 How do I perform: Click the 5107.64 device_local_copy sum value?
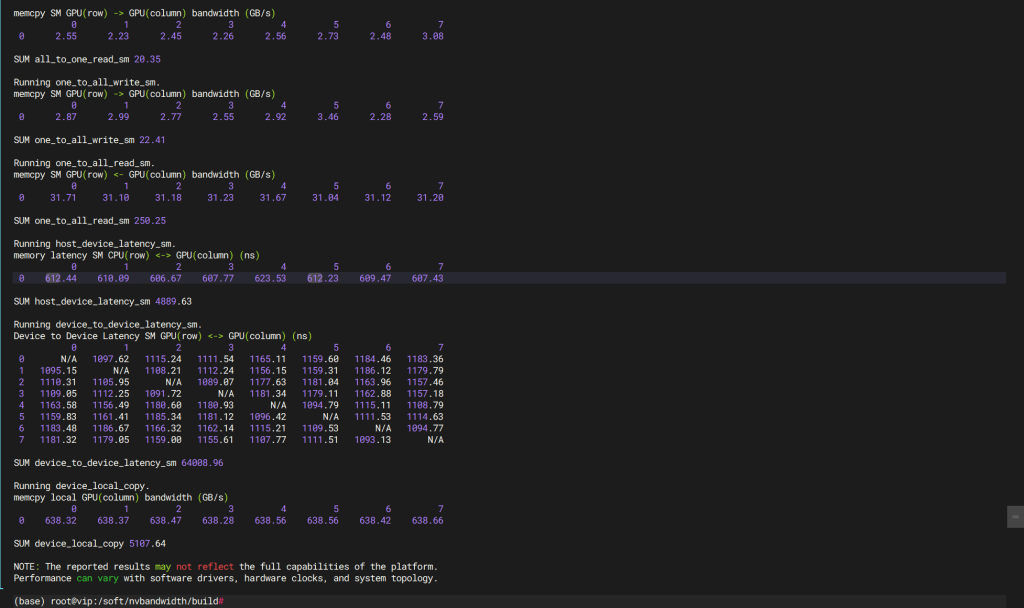[x=147, y=543]
